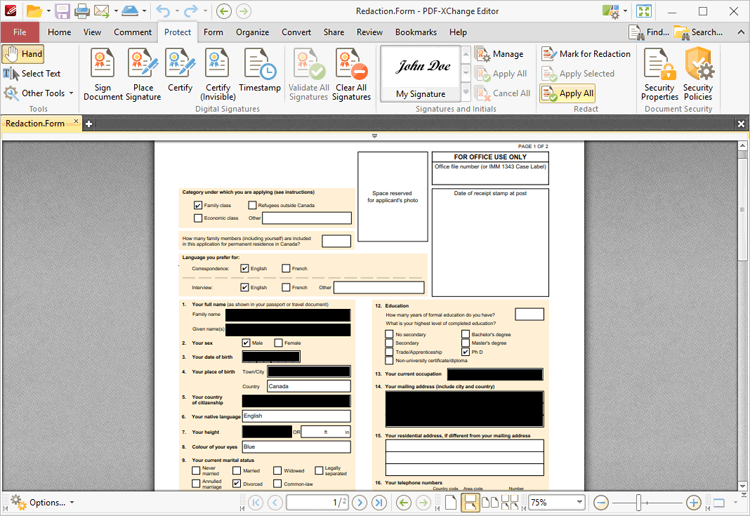Click the full screen toggle icon

[x=644, y=11]
